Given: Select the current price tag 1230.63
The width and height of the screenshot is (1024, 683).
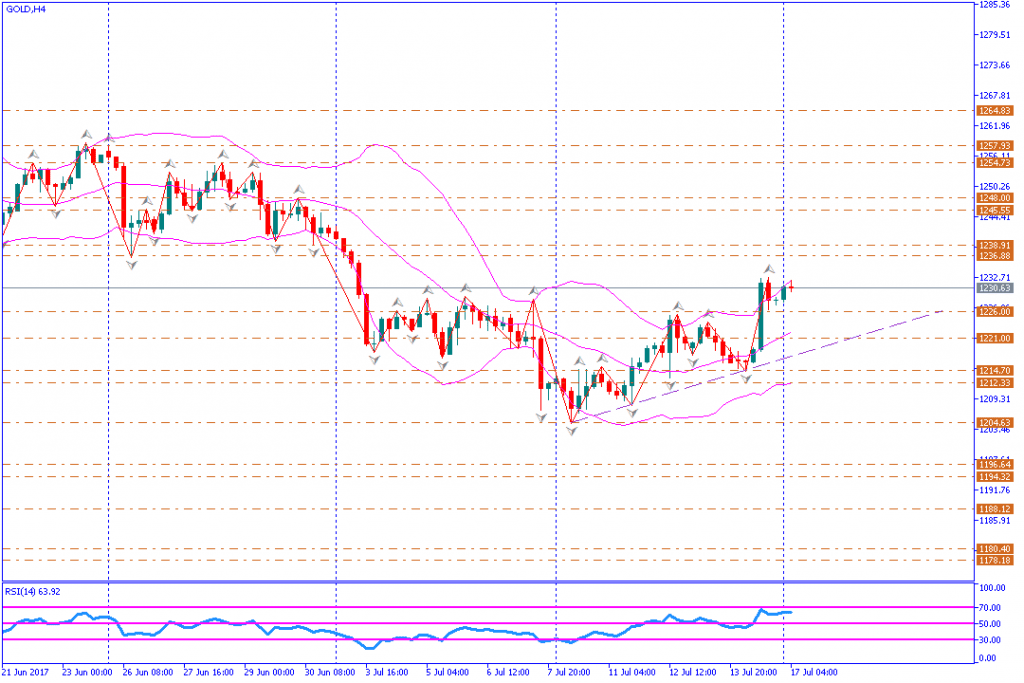Looking at the screenshot, I should 994,288.
